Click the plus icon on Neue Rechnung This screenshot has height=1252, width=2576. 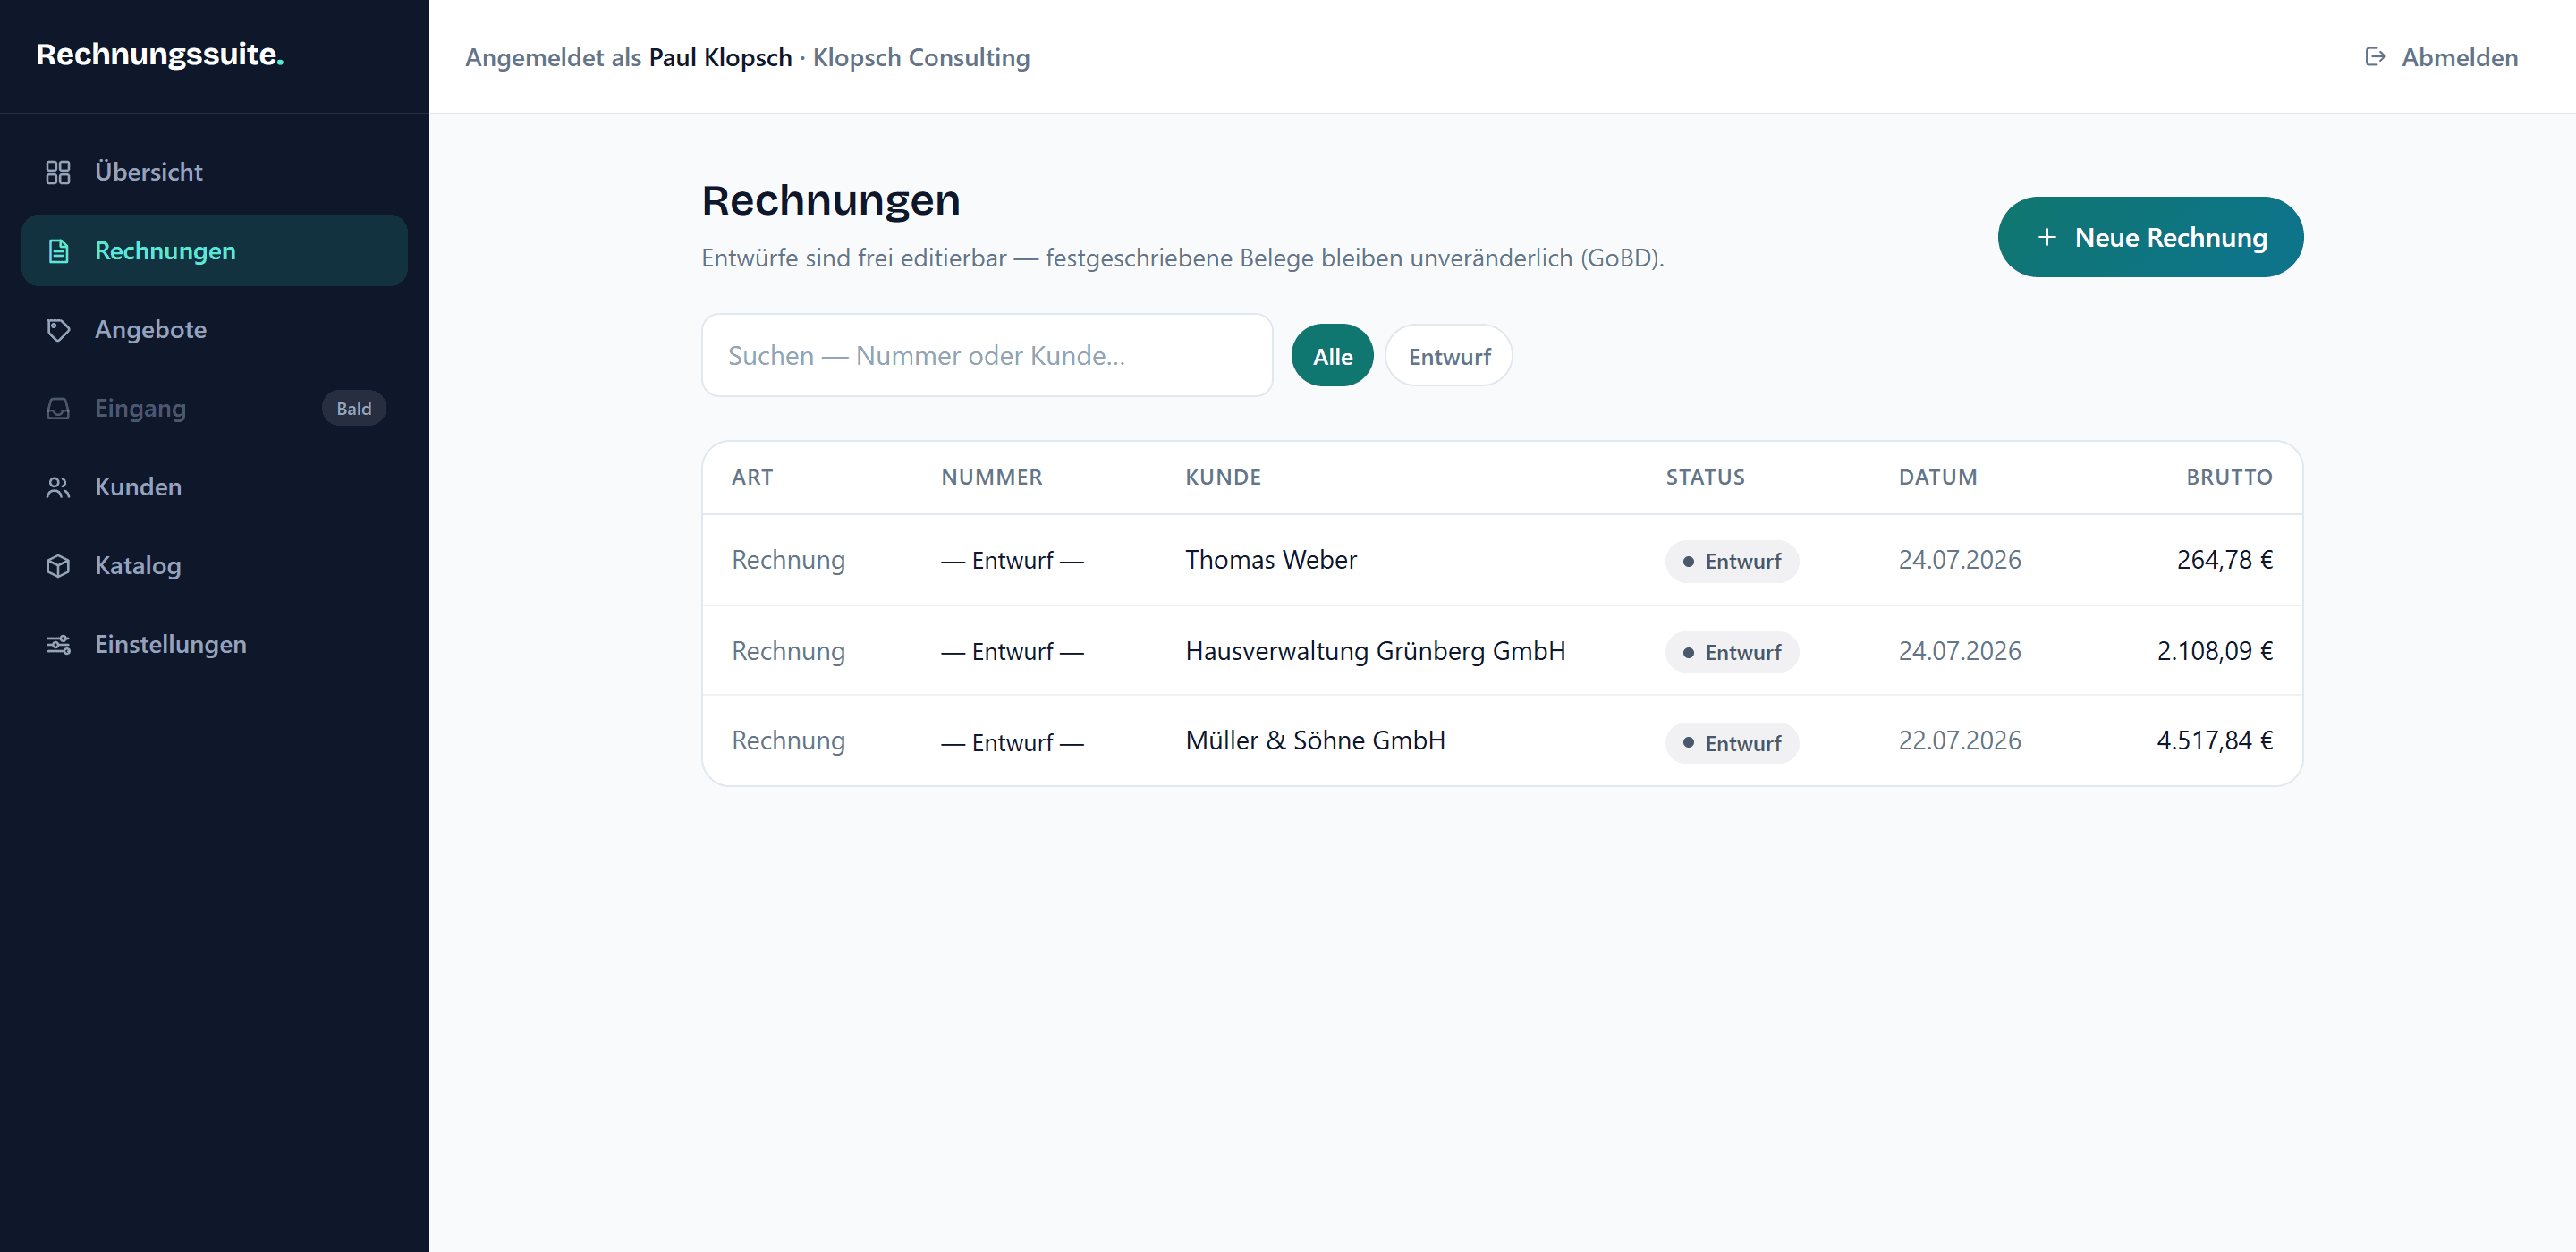coord(2047,237)
